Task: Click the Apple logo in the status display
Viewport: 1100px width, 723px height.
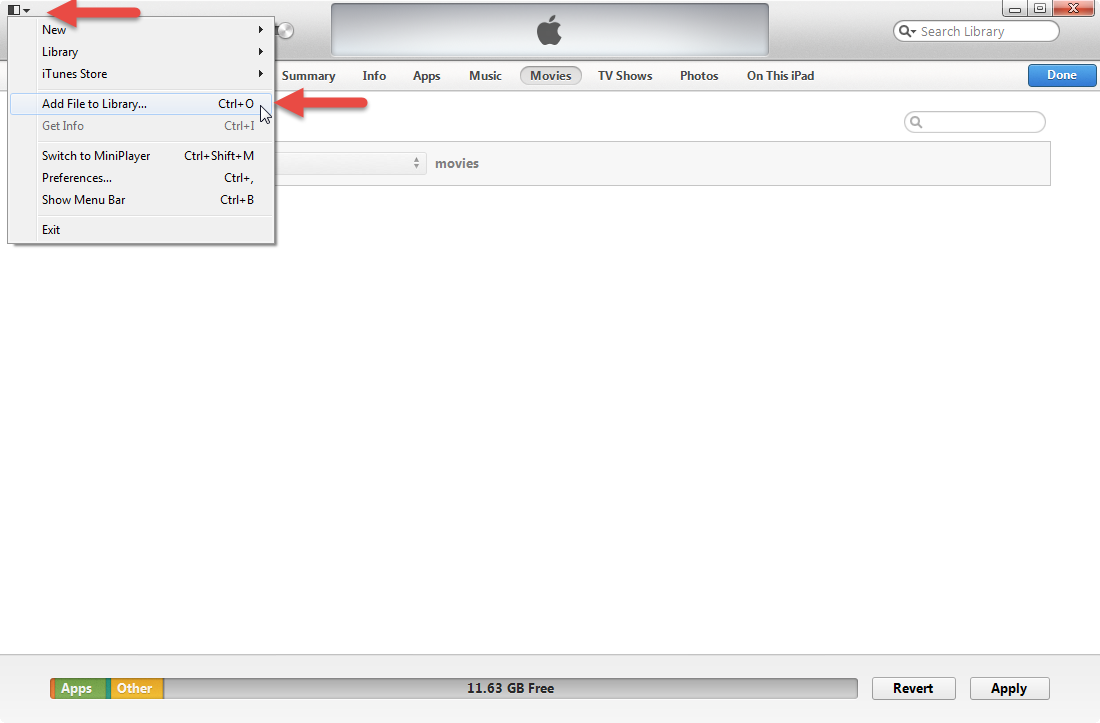Action: pos(549,31)
